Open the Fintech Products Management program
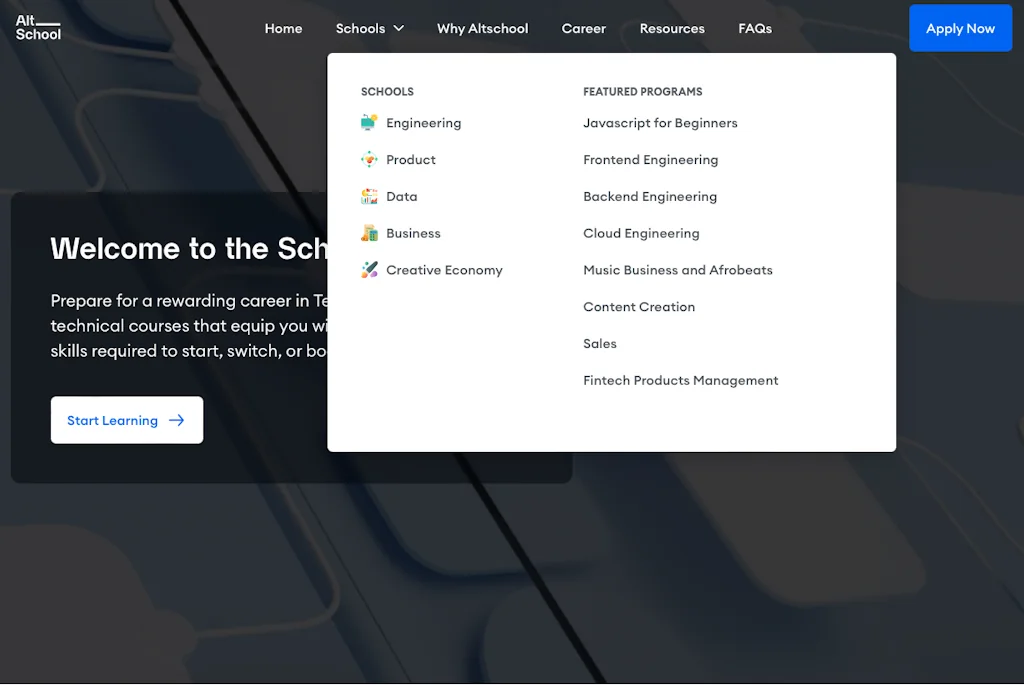 (x=681, y=380)
